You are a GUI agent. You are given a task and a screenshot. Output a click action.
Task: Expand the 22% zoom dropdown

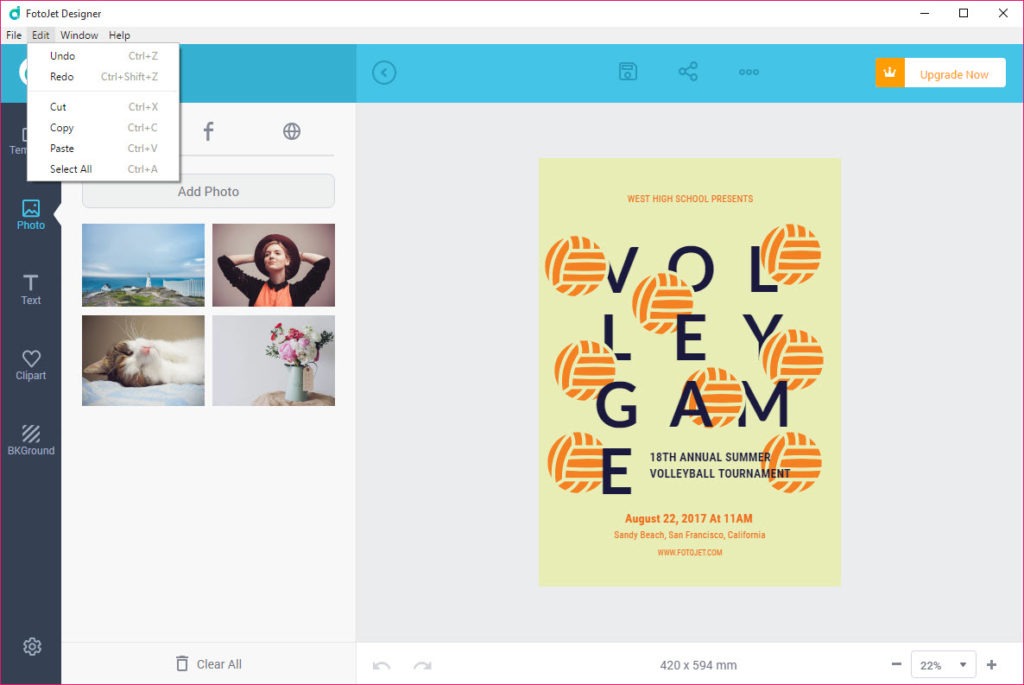coord(944,665)
